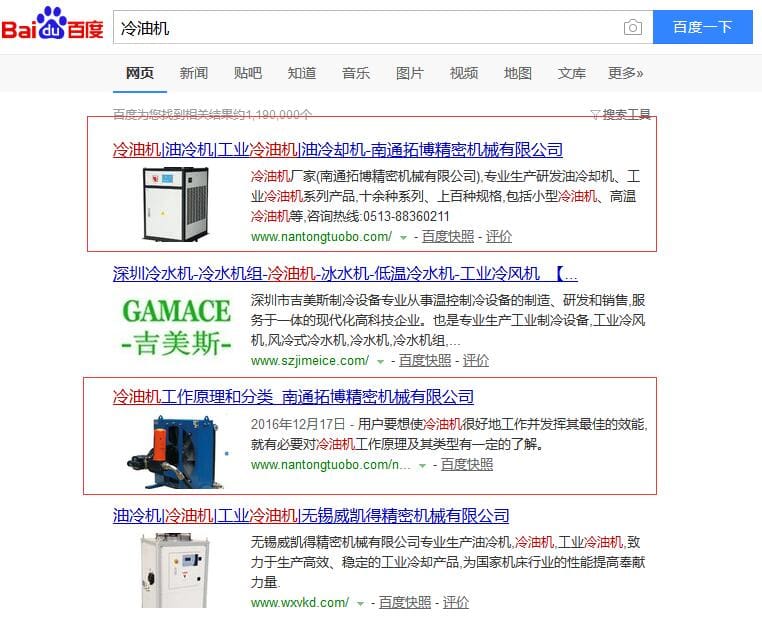The height and width of the screenshot is (618, 762).
Task: Focus the search box containing 冷油机
Action: [x=369, y=27]
